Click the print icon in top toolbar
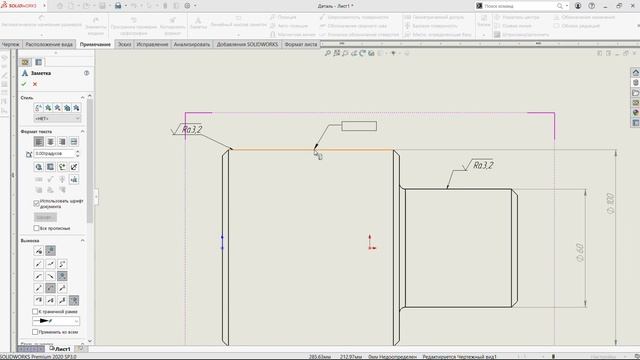This screenshot has height=360, width=640. point(118,6)
